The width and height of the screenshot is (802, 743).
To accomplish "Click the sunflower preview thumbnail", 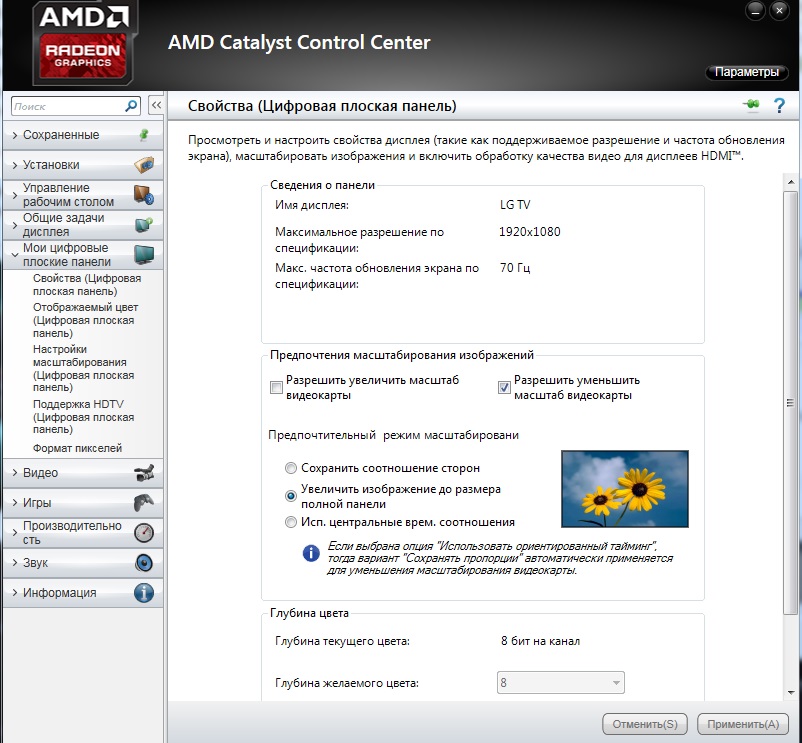I will click(625, 489).
